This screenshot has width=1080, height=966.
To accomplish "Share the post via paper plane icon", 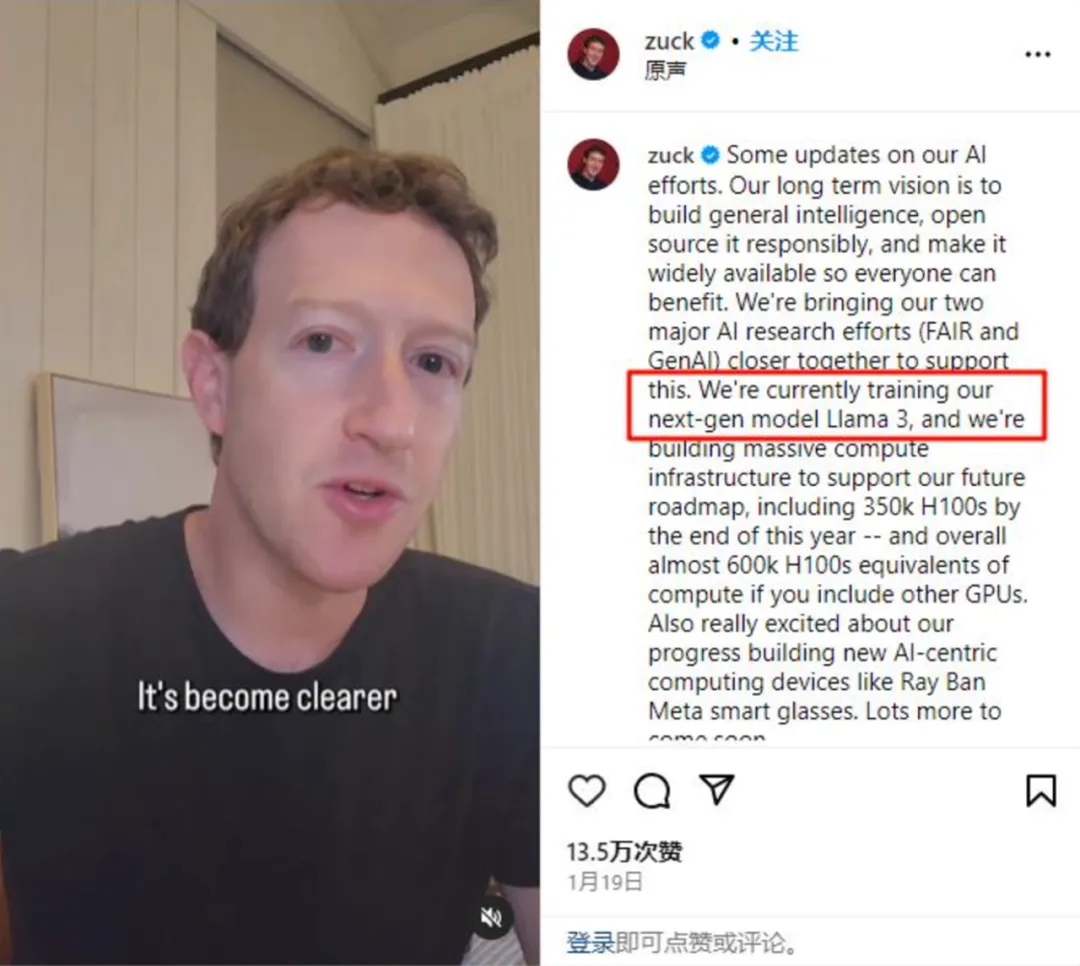I will [x=716, y=789].
